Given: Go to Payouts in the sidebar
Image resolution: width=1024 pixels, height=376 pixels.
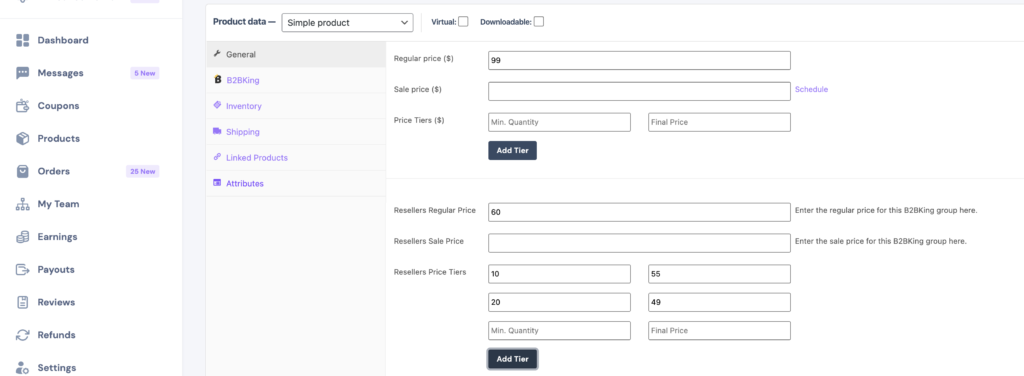Looking at the screenshot, I should tap(56, 269).
